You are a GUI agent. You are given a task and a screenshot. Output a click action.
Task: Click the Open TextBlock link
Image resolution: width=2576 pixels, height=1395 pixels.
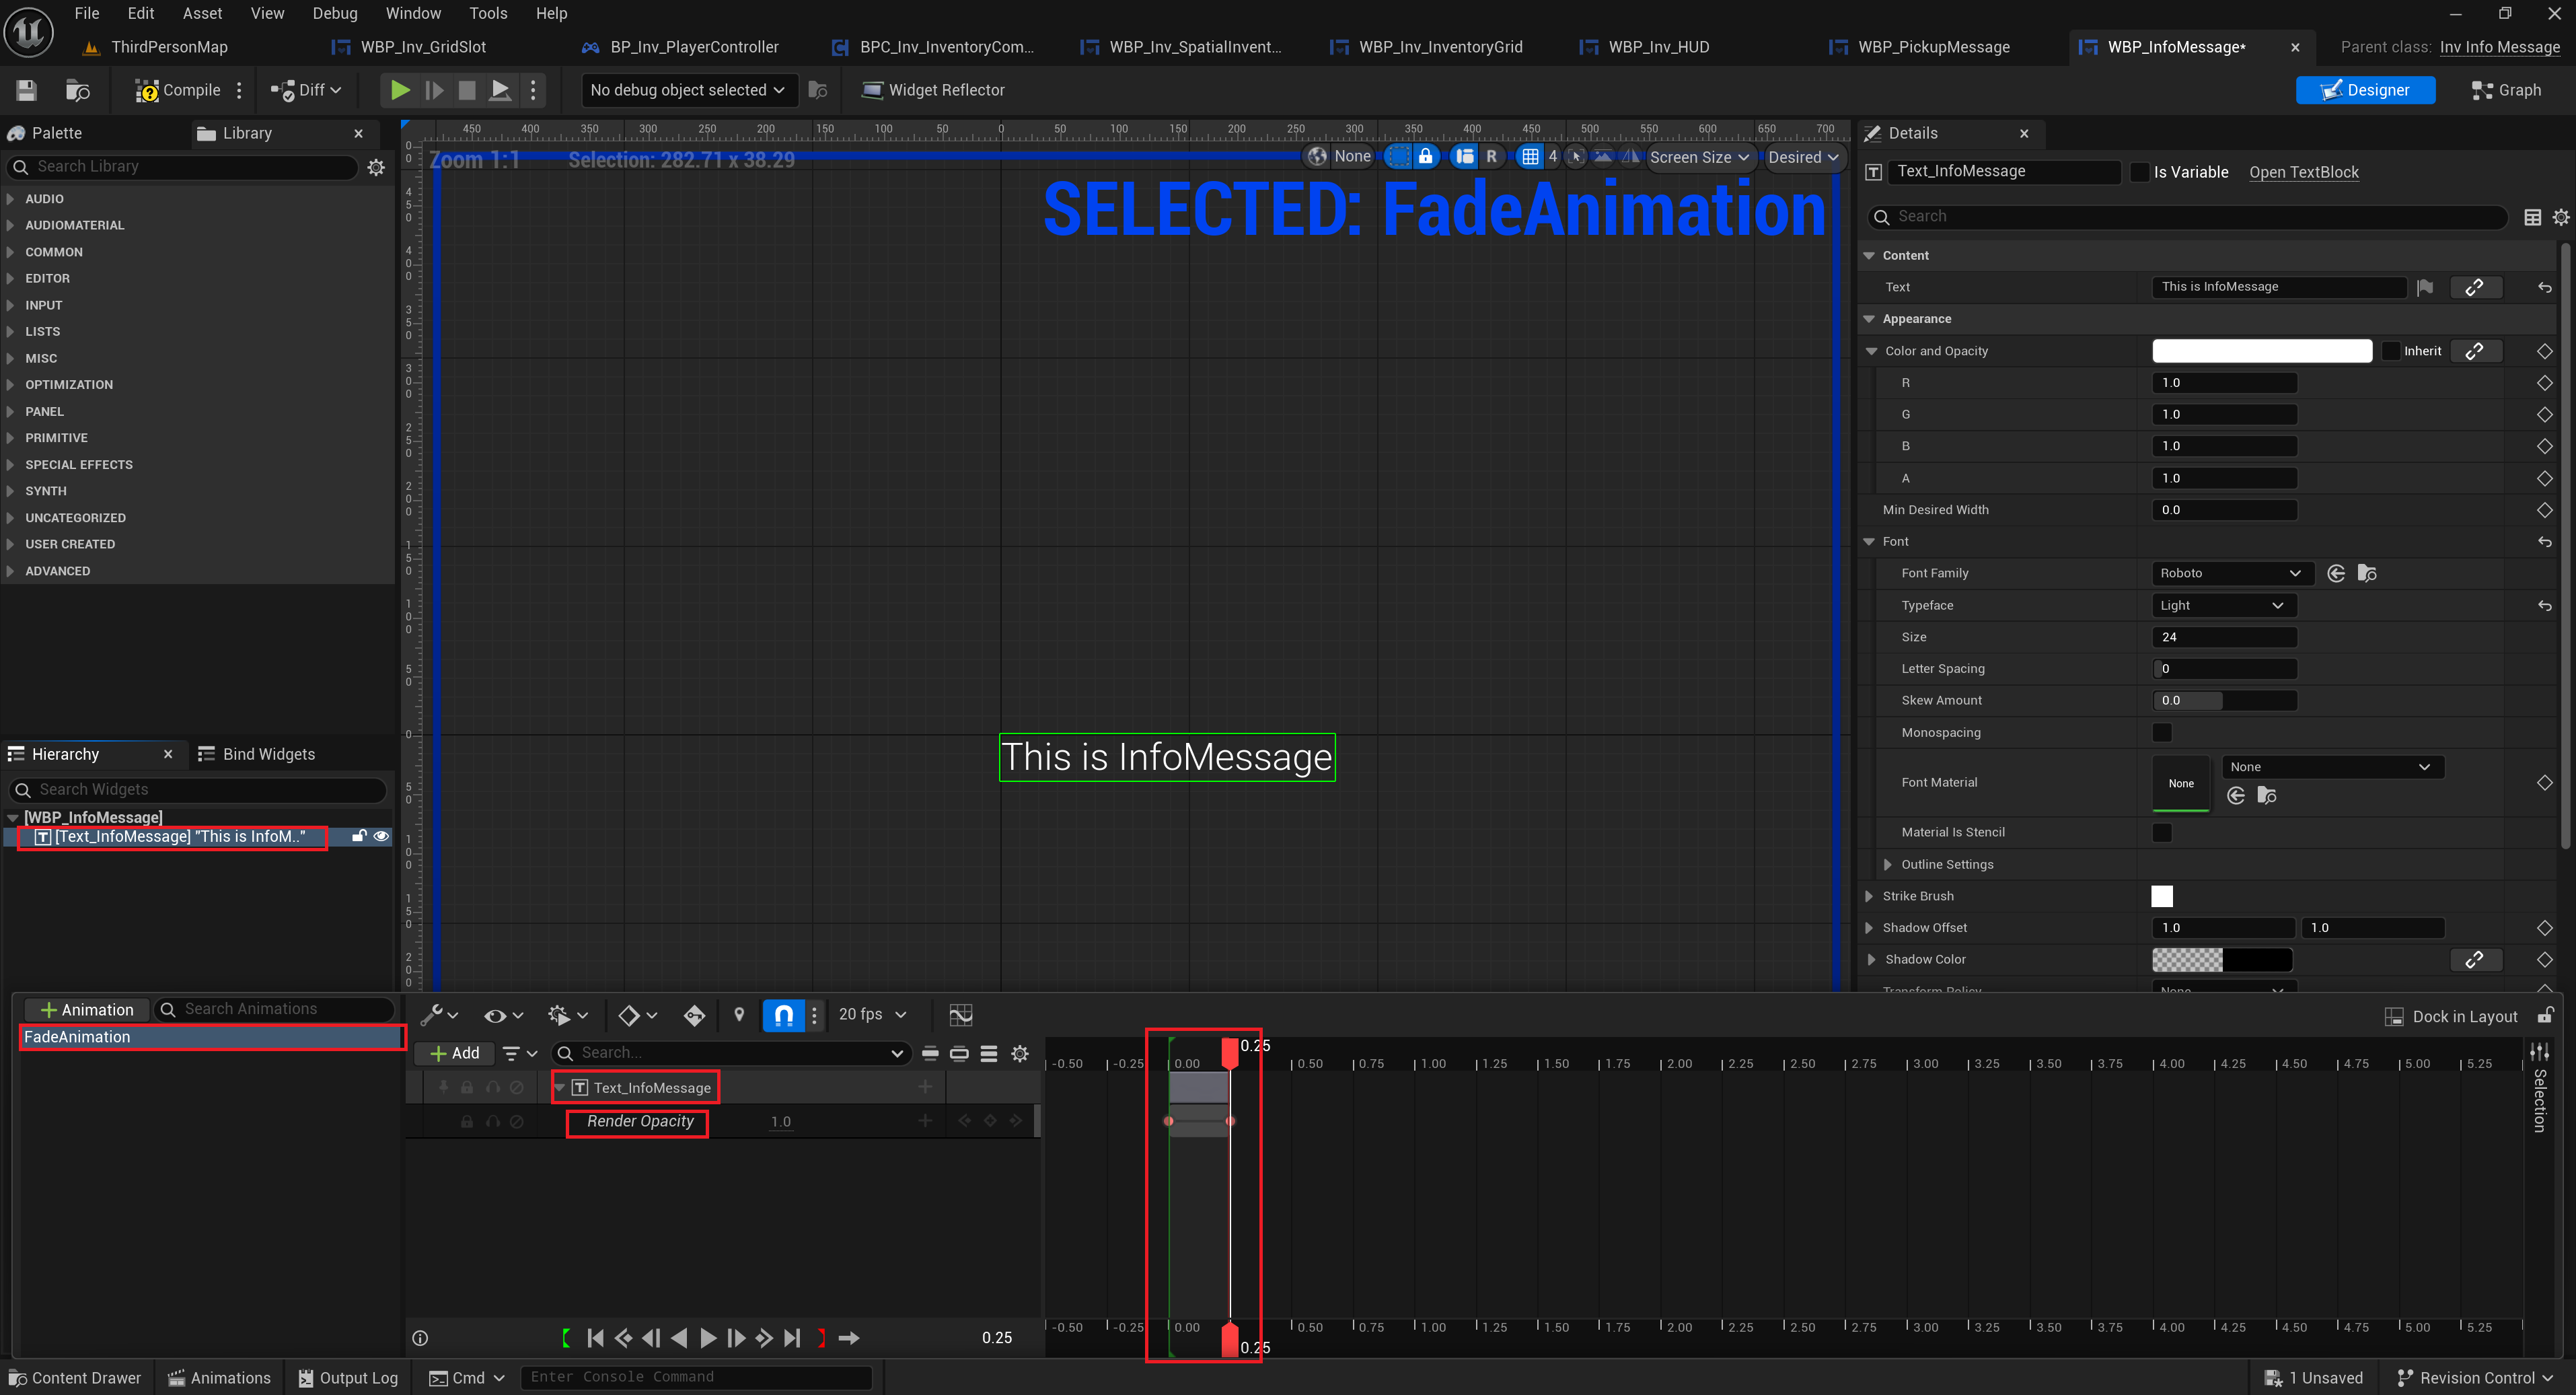2303,172
